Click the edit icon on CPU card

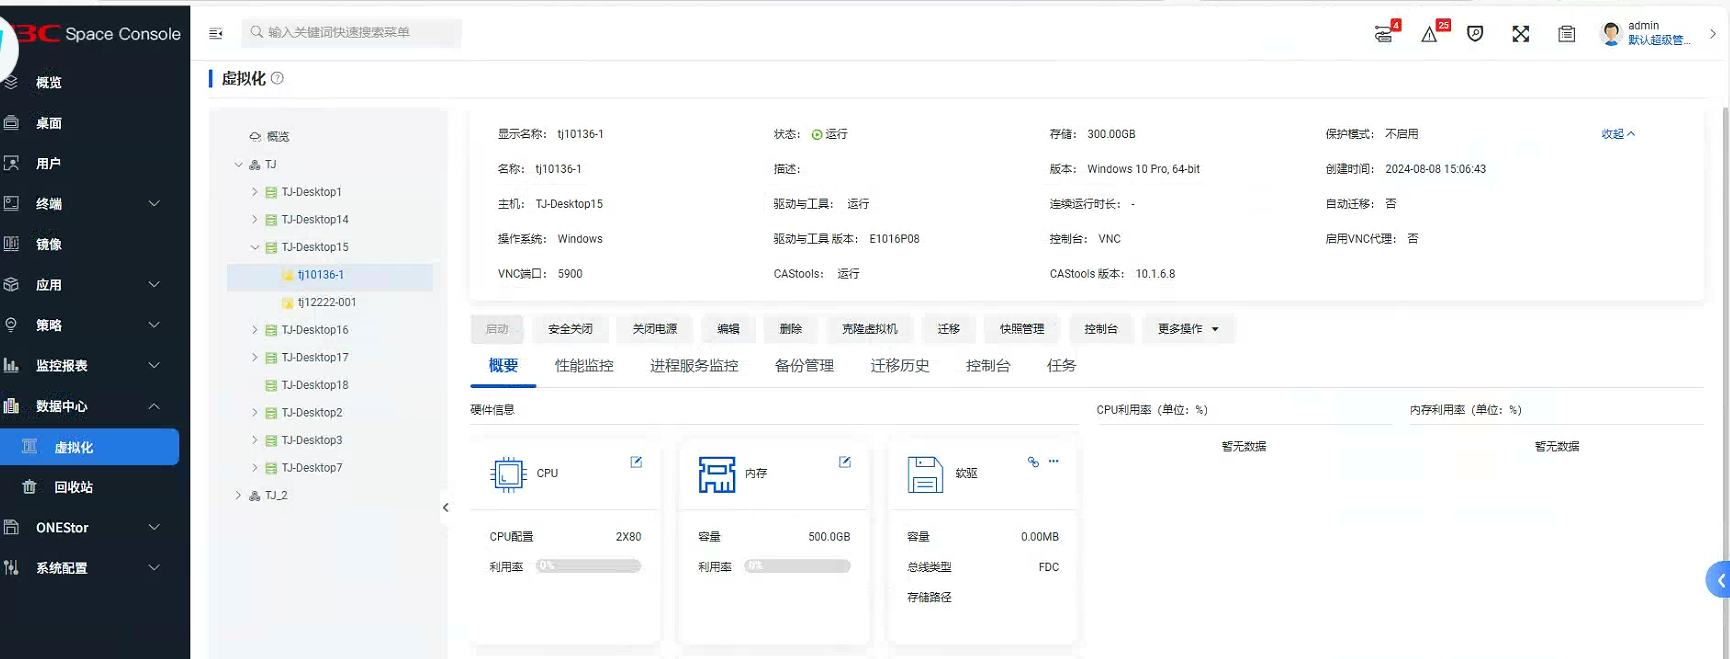click(636, 462)
